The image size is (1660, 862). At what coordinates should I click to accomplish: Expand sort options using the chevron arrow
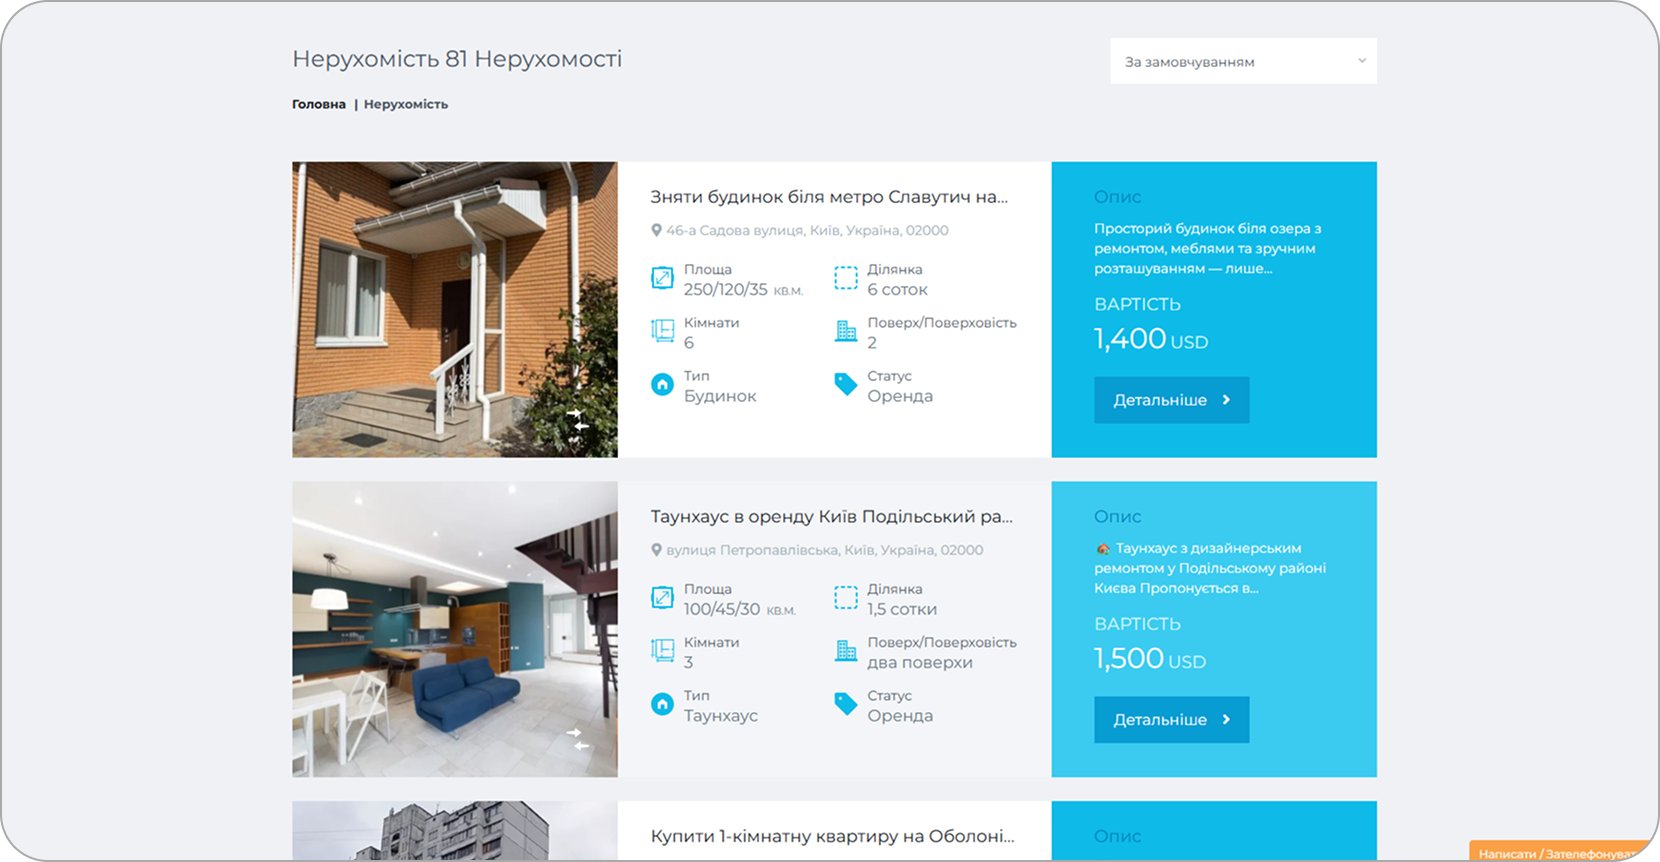pos(1361,61)
